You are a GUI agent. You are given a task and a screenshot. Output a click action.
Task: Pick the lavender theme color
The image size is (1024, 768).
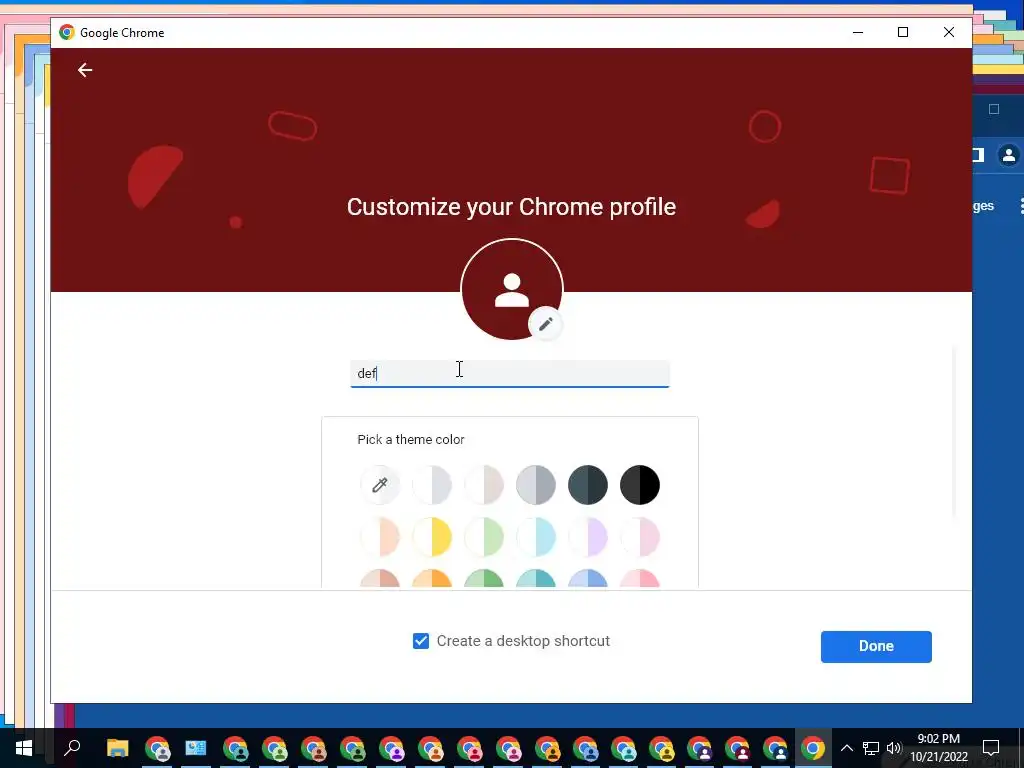[x=588, y=537]
